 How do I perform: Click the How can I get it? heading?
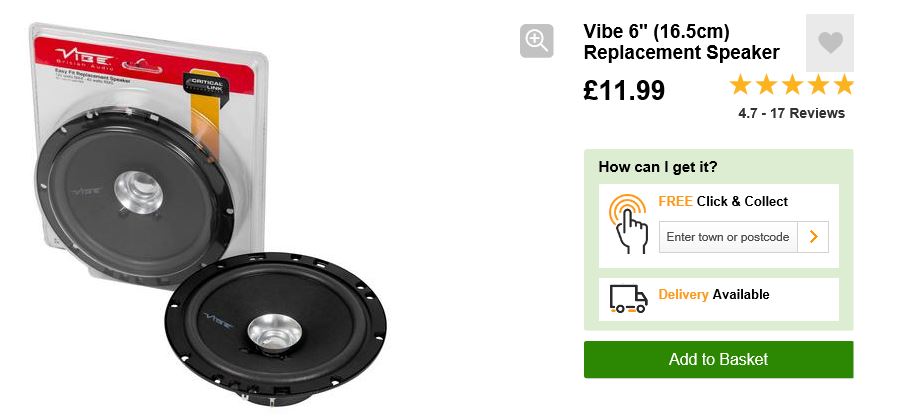tap(658, 167)
